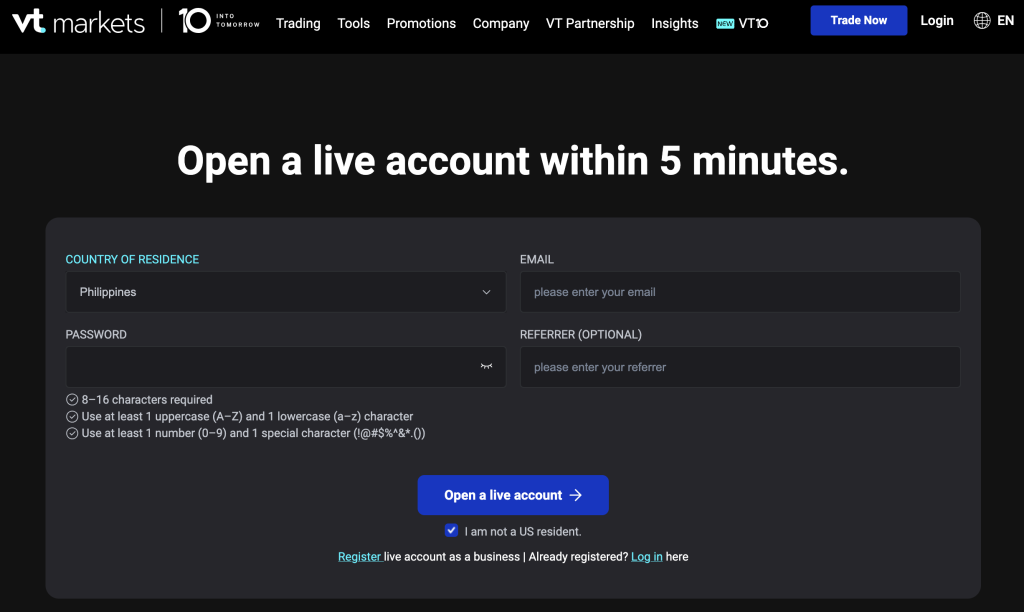Open the EN language selector
Viewport: 1024px width, 612px height.
(1005, 21)
